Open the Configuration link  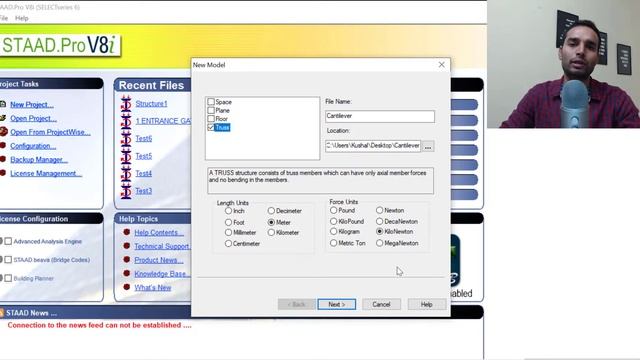pyautogui.click(x=33, y=146)
